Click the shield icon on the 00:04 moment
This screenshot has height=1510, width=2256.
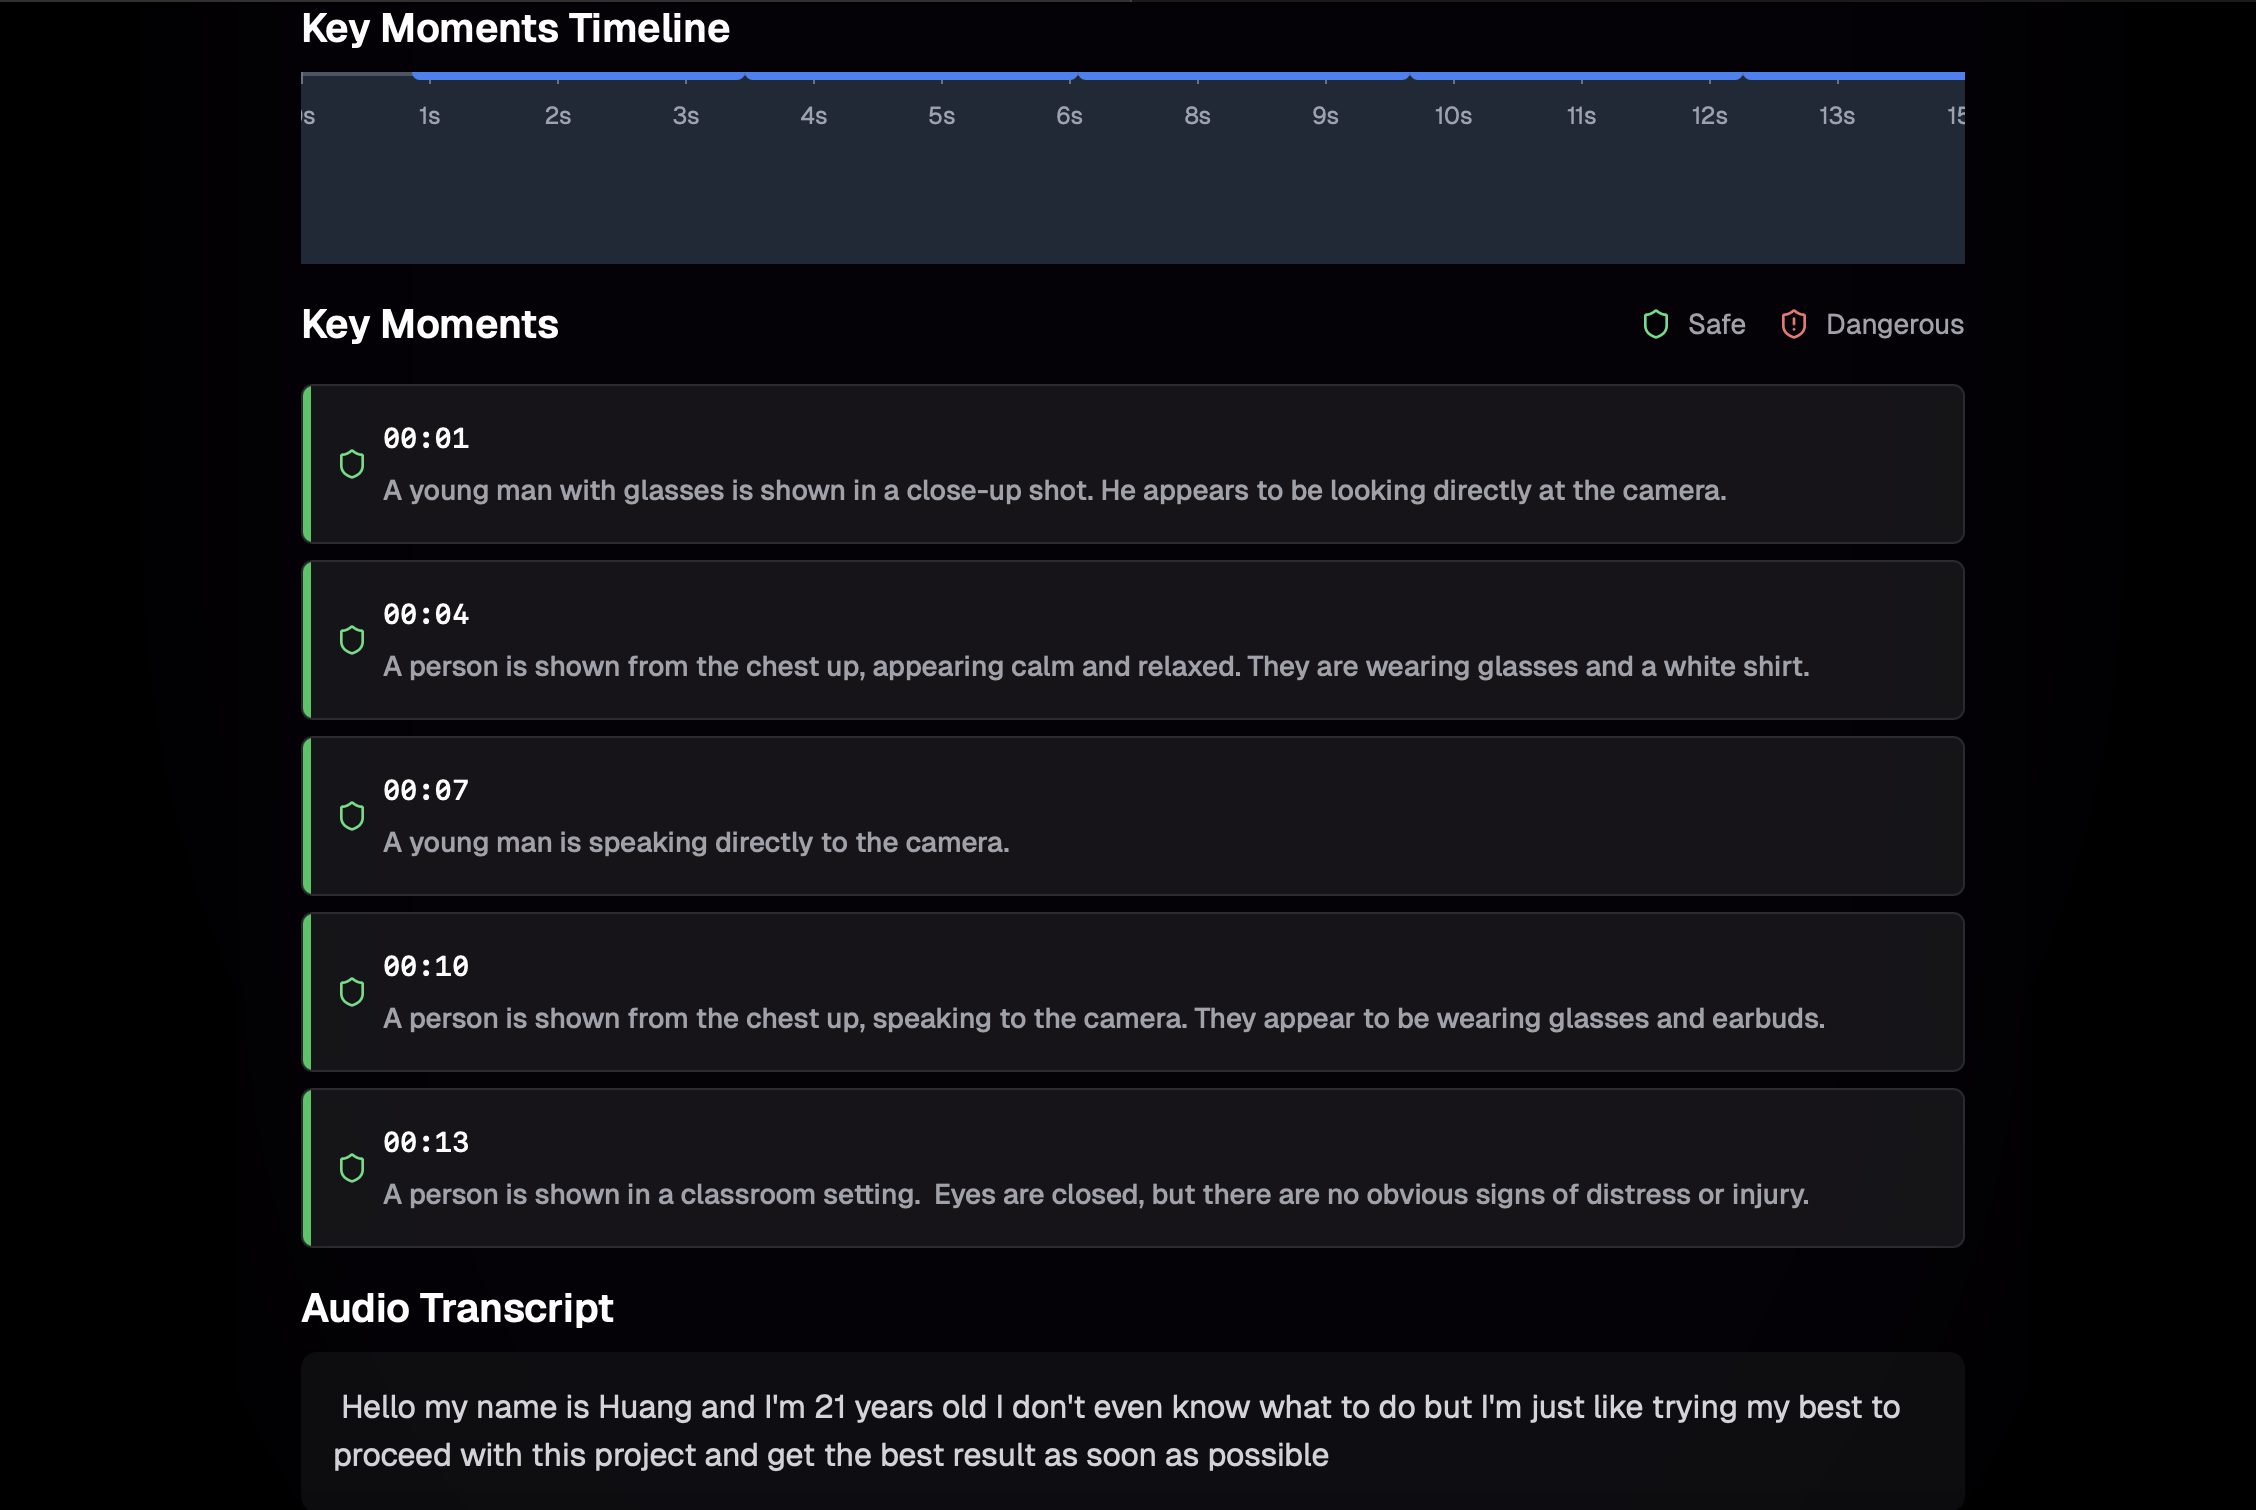pyautogui.click(x=352, y=639)
